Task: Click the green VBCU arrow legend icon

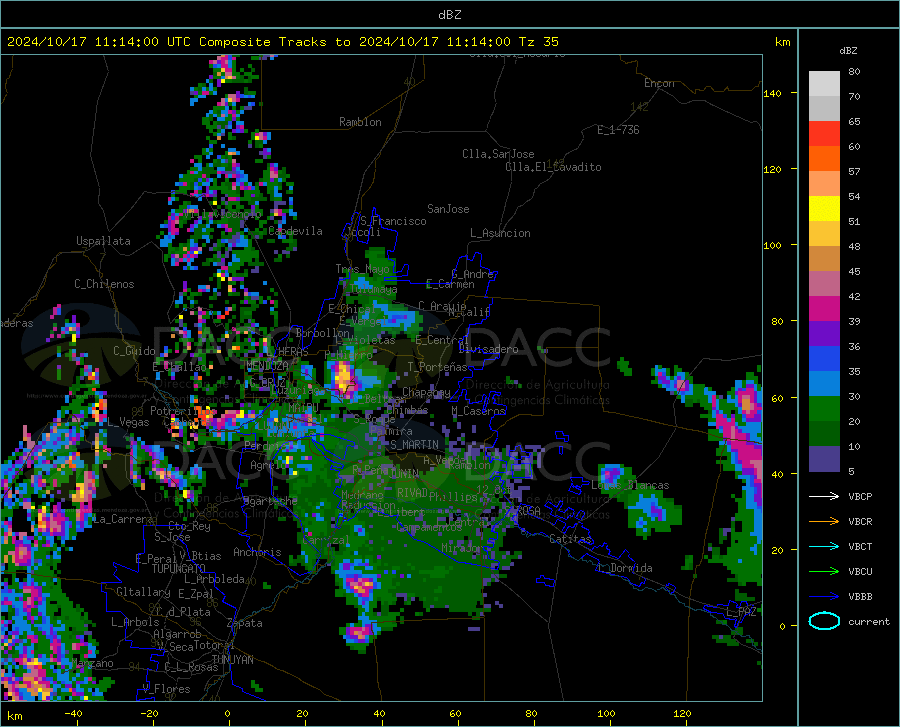Action: (824, 572)
